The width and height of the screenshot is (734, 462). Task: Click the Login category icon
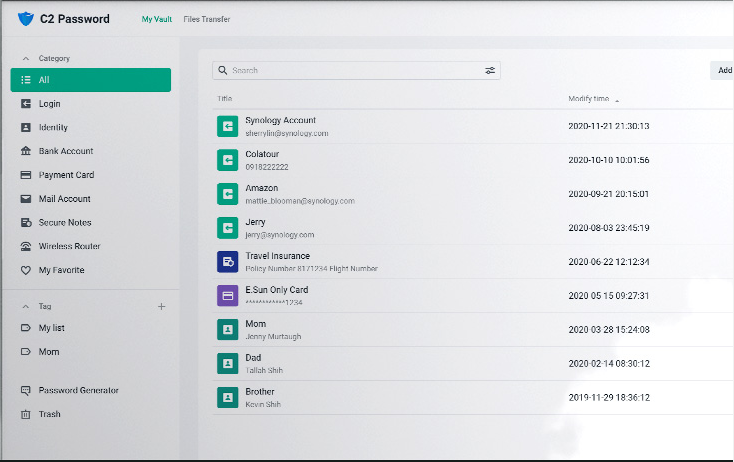tap(26, 103)
